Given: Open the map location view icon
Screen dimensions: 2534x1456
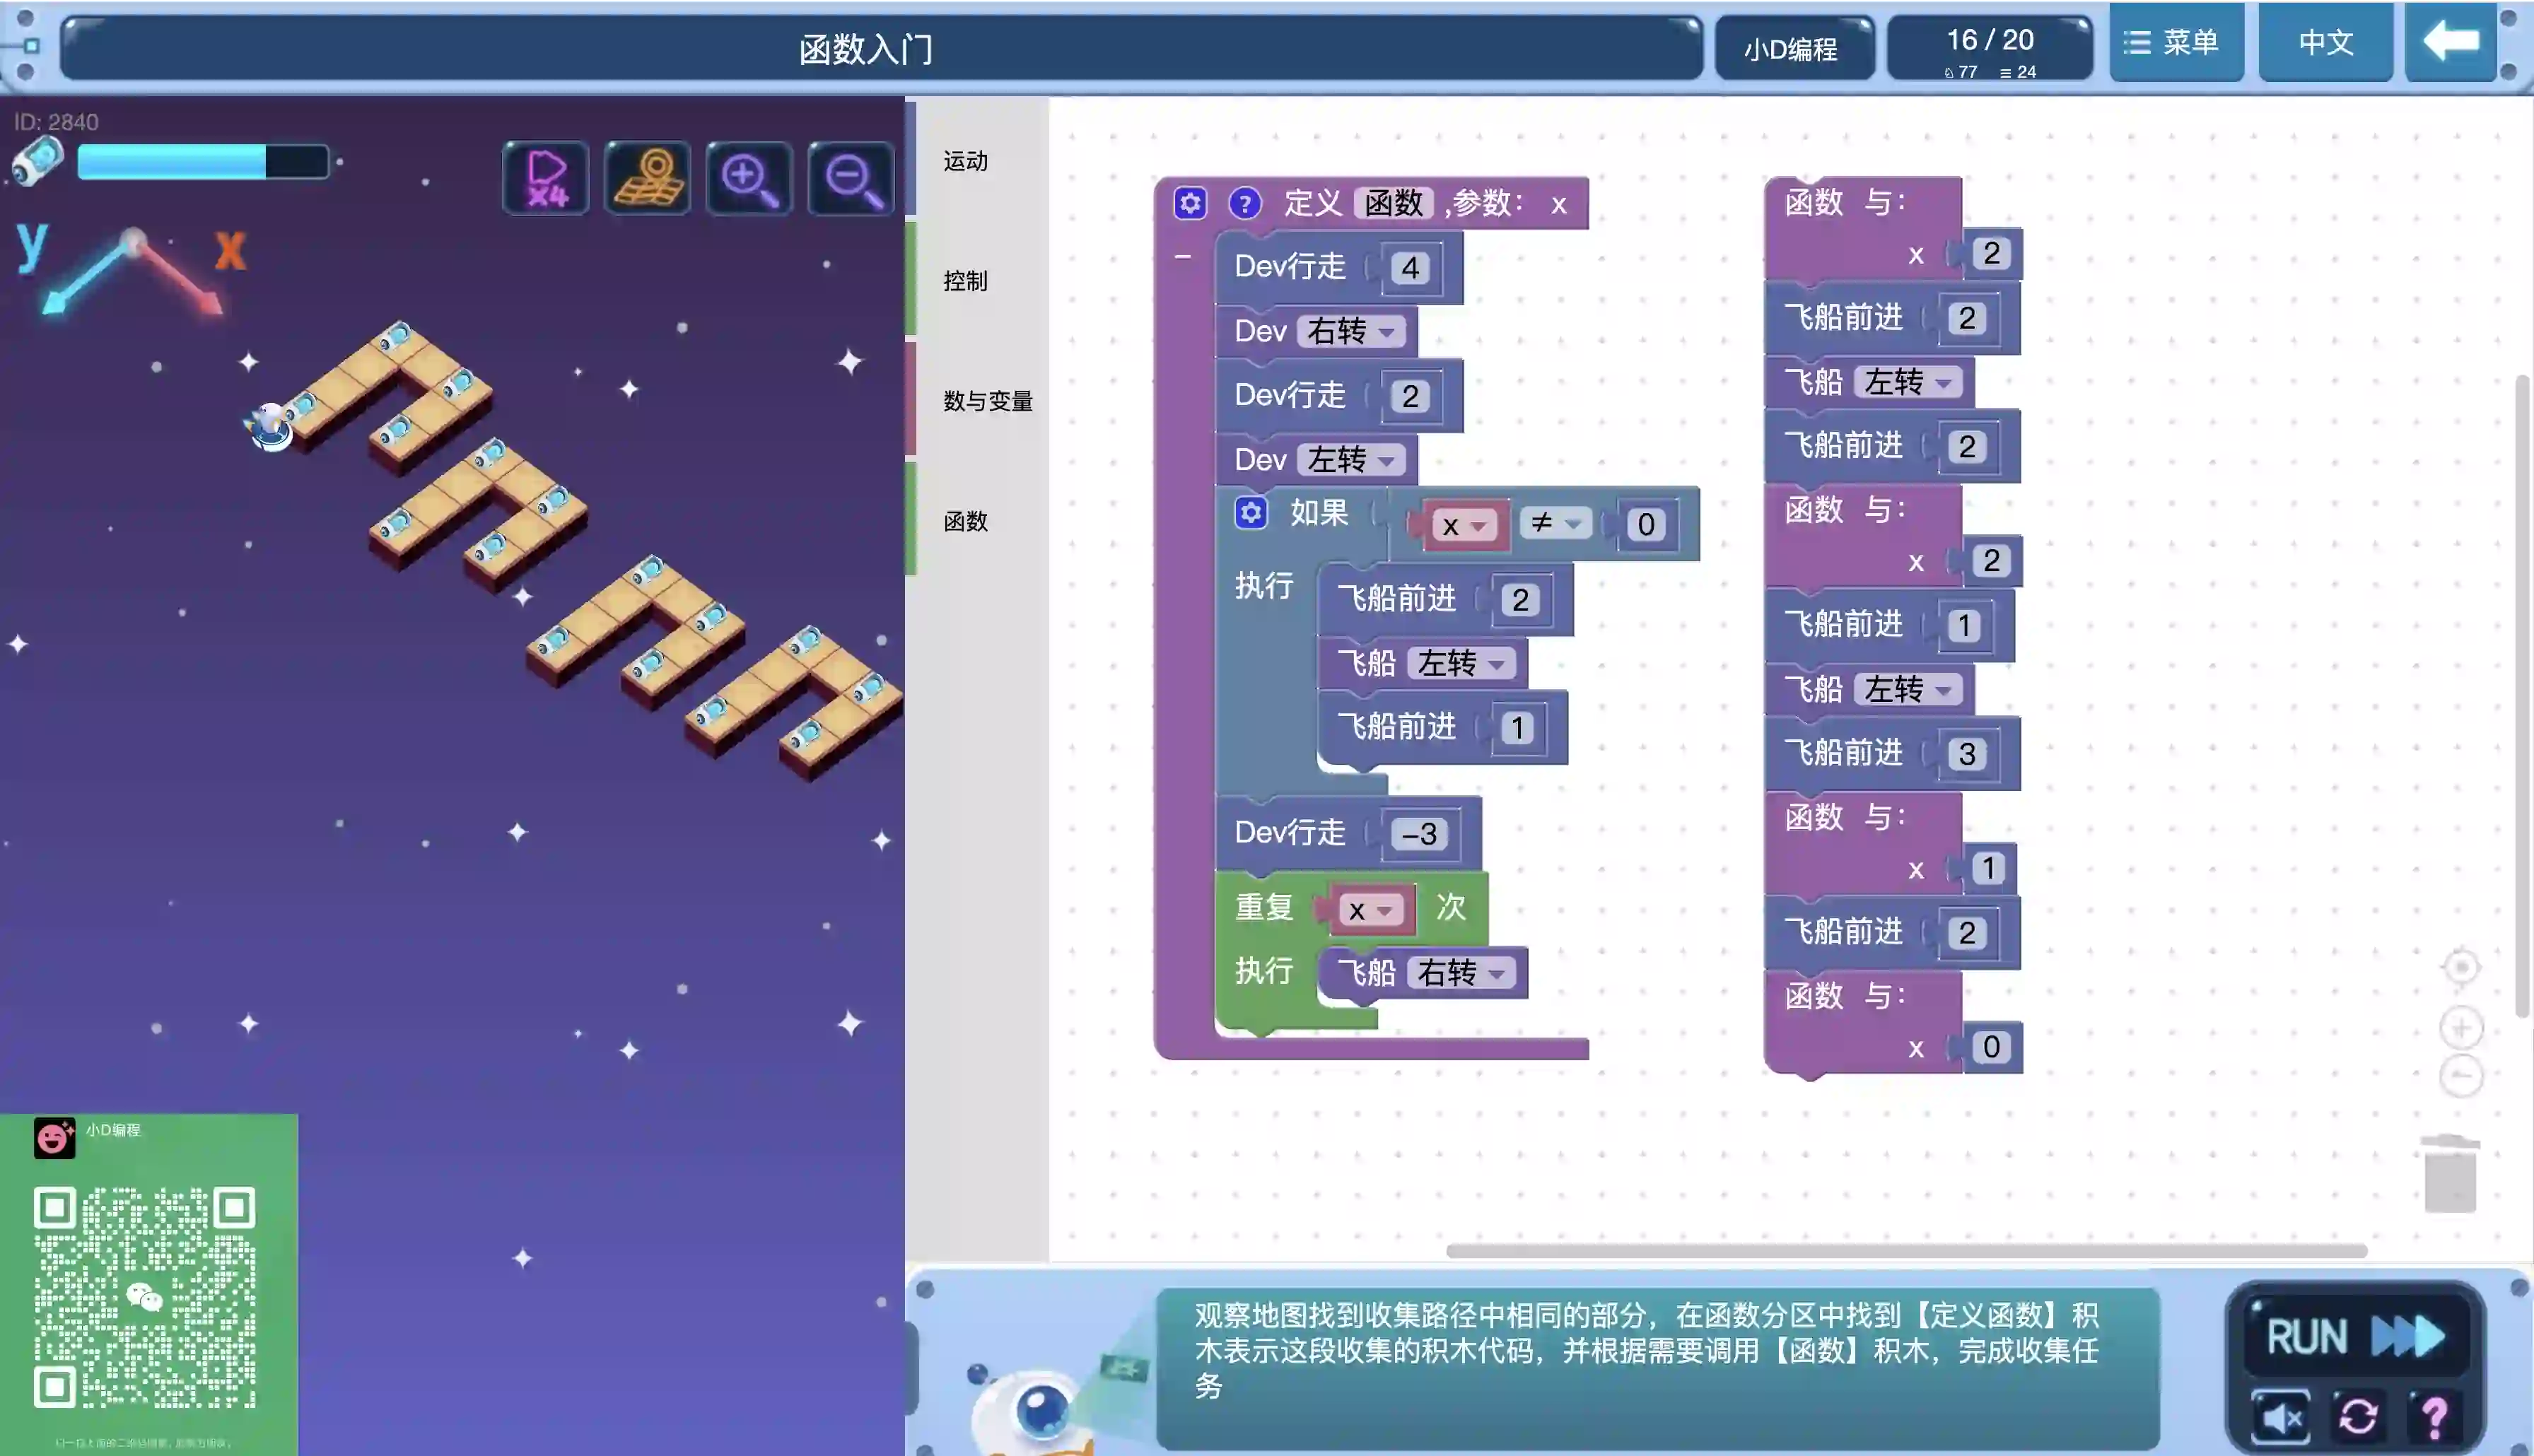Looking at the screenshot, I should coord(648,178).
